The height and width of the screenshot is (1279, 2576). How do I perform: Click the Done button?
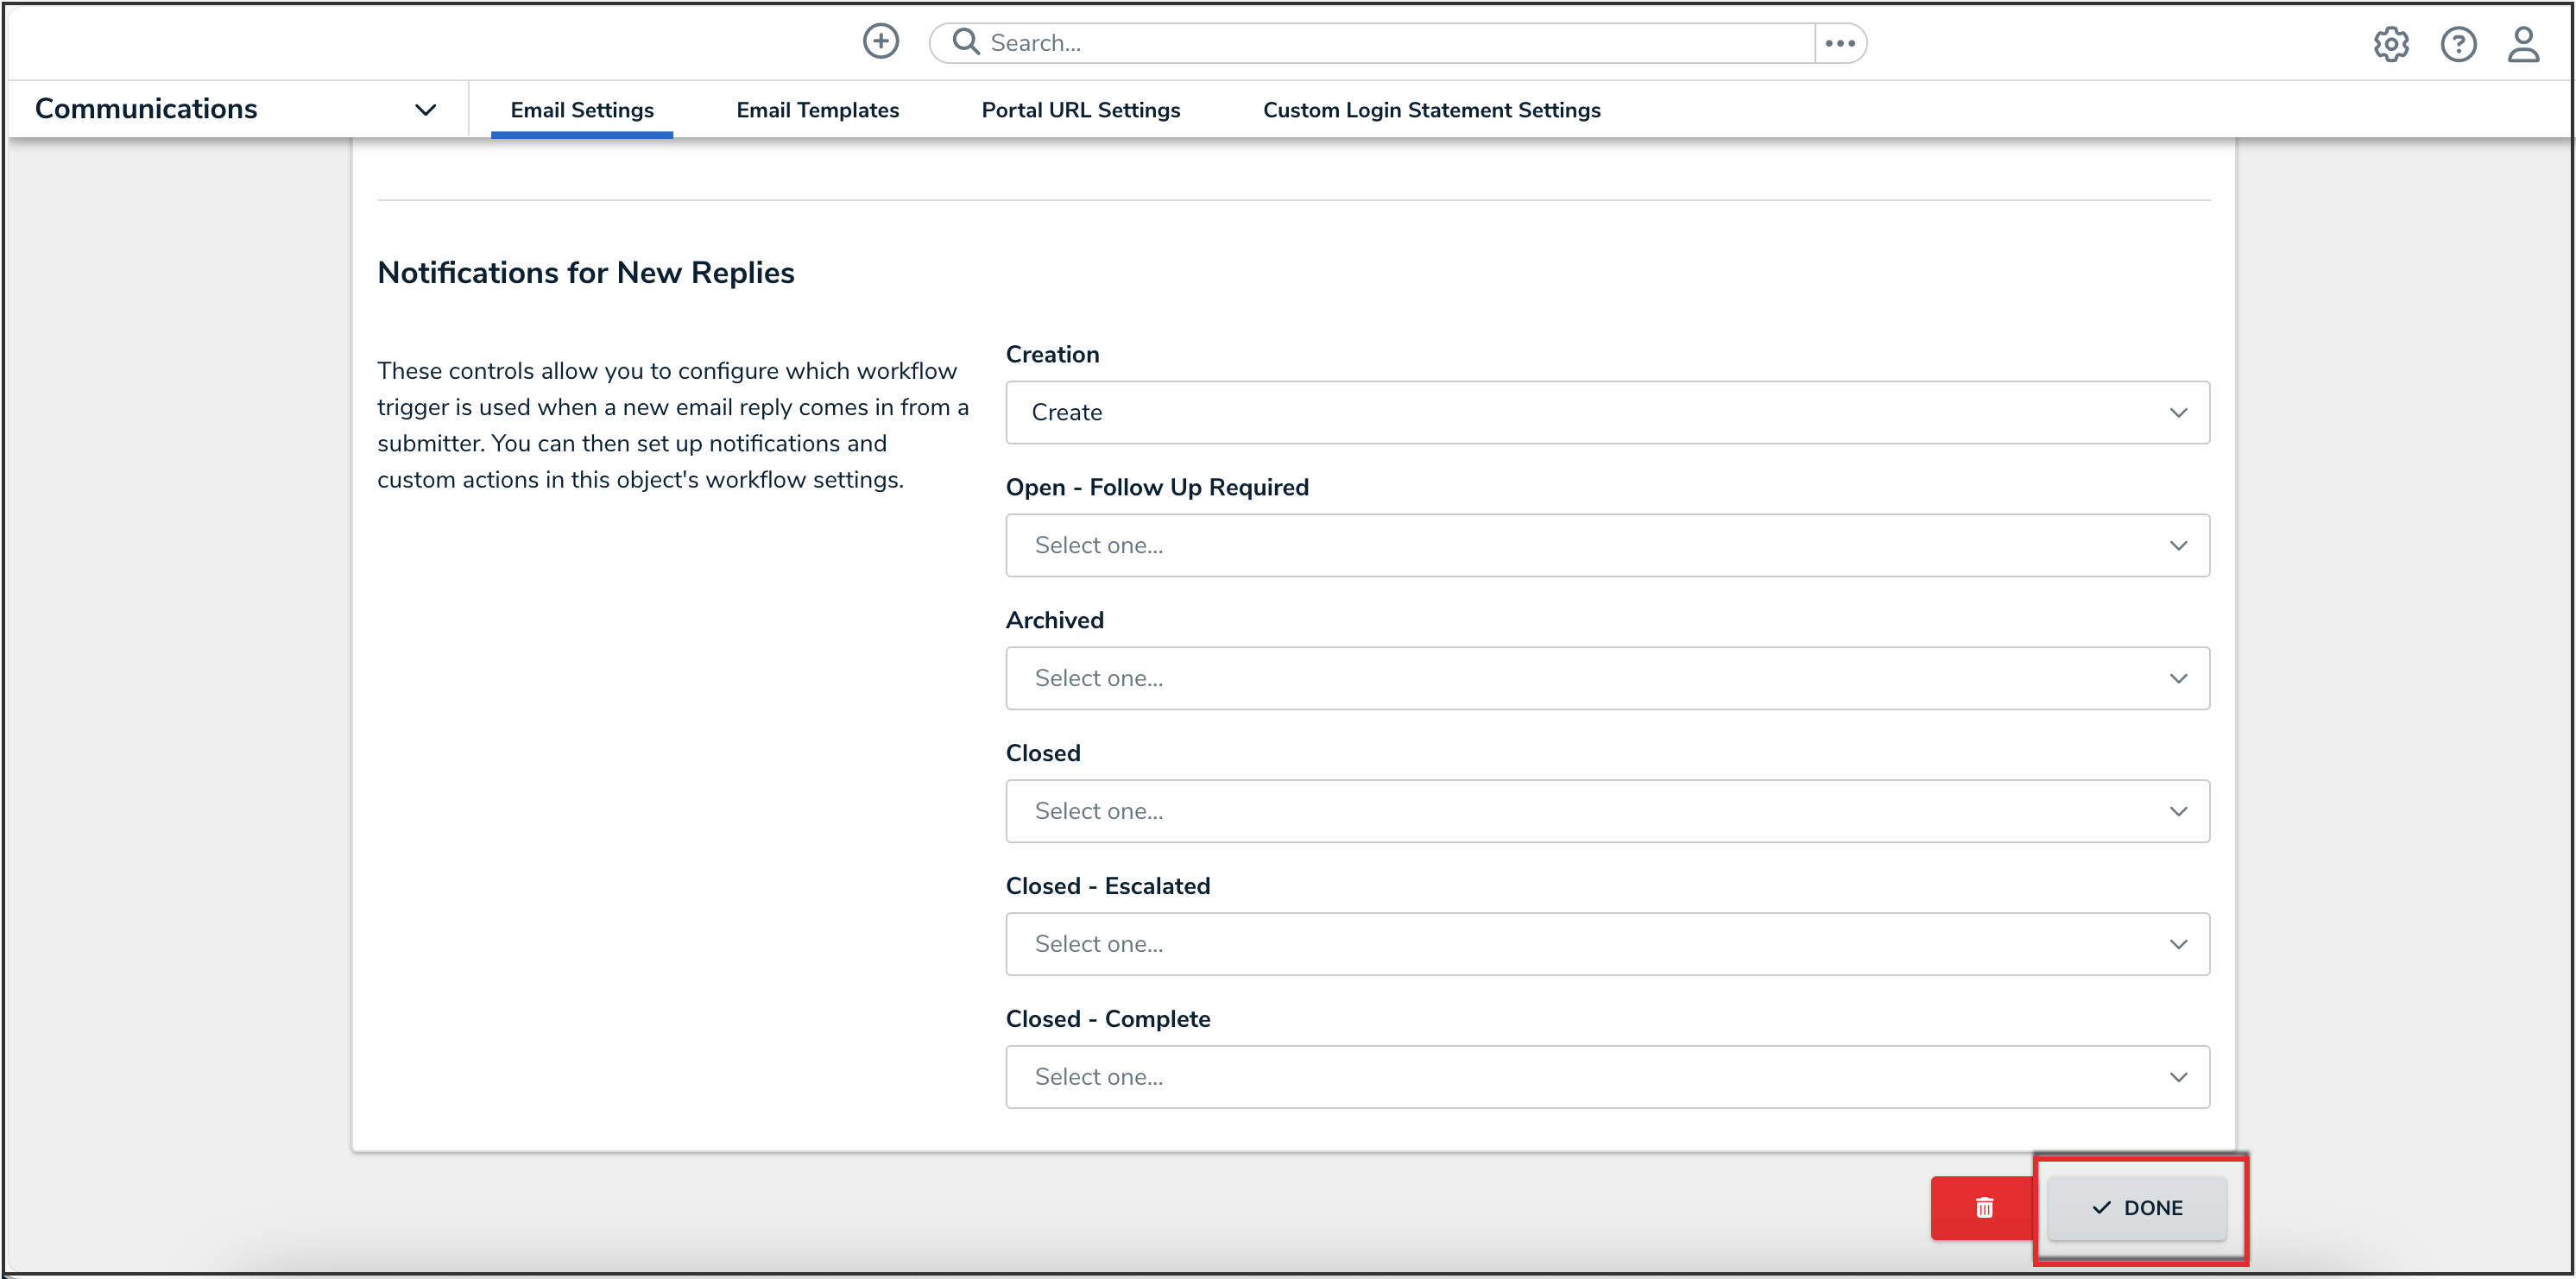(x=2137, y=1207)
